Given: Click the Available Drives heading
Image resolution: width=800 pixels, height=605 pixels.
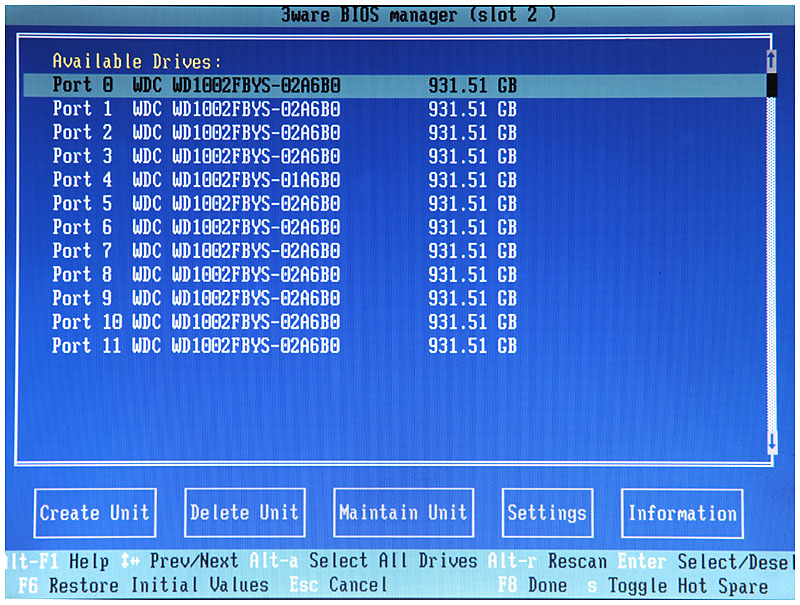Looking at the screenshot, I should point(137,62).
